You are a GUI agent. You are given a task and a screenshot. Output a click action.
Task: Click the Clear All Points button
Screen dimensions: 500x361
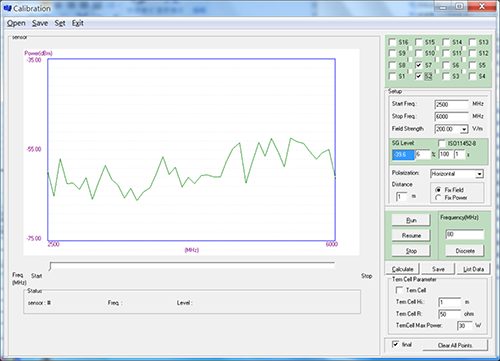[x=455, y=345]
